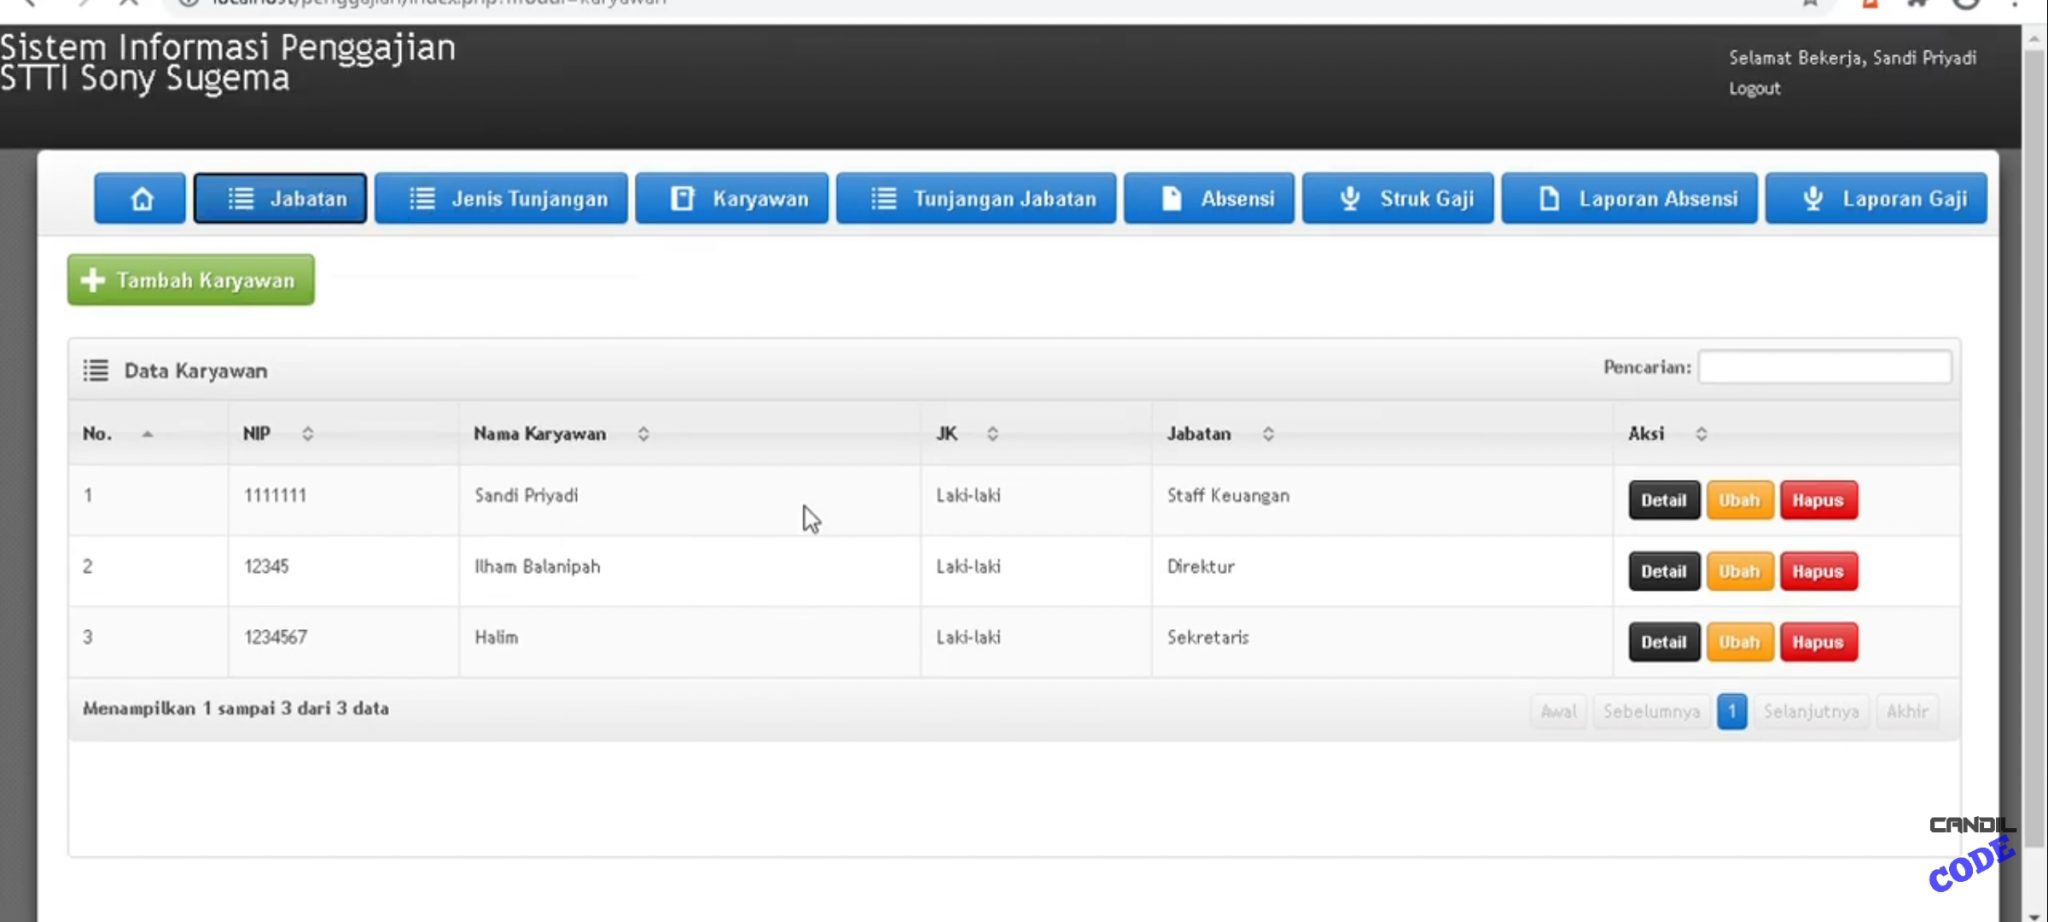
Task: Click the Karyawan person icon
Action: [x=683, y=198]
